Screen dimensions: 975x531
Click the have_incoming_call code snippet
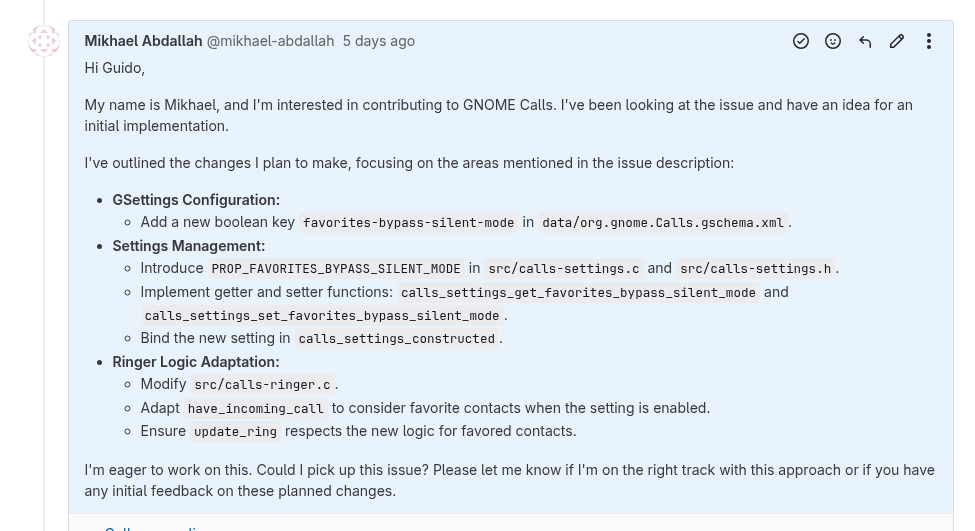tap(256, 409)
